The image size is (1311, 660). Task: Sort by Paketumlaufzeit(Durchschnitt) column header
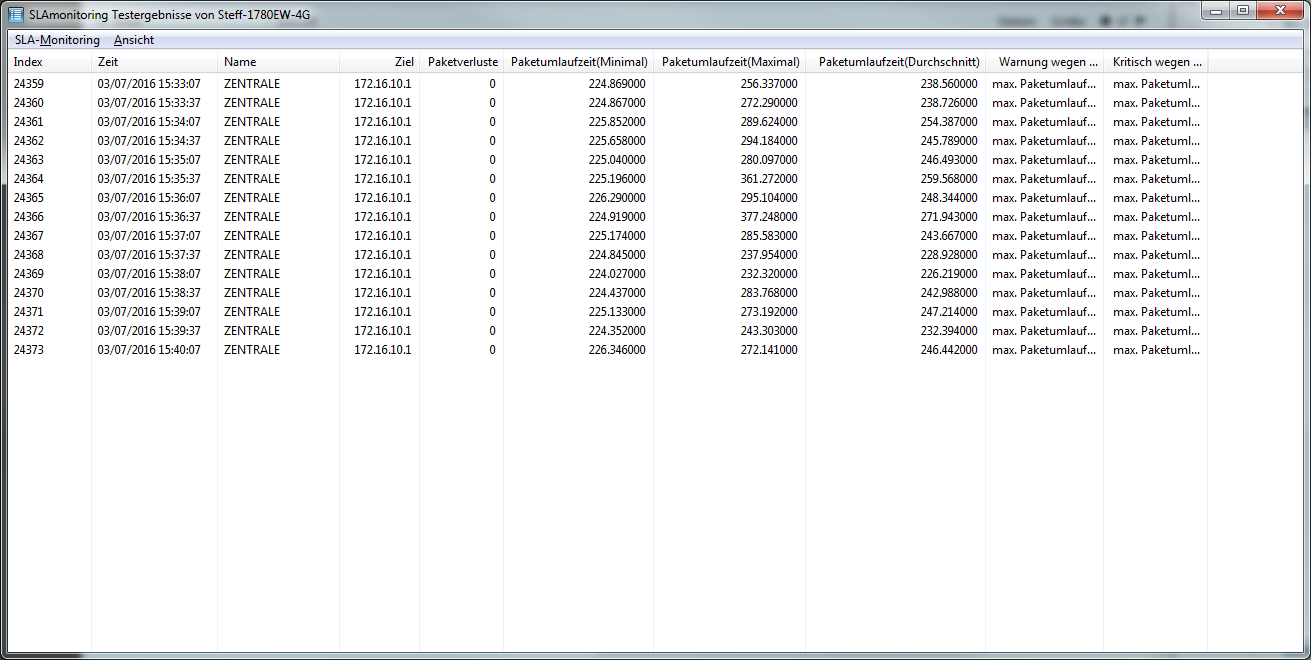click(898, 62)
